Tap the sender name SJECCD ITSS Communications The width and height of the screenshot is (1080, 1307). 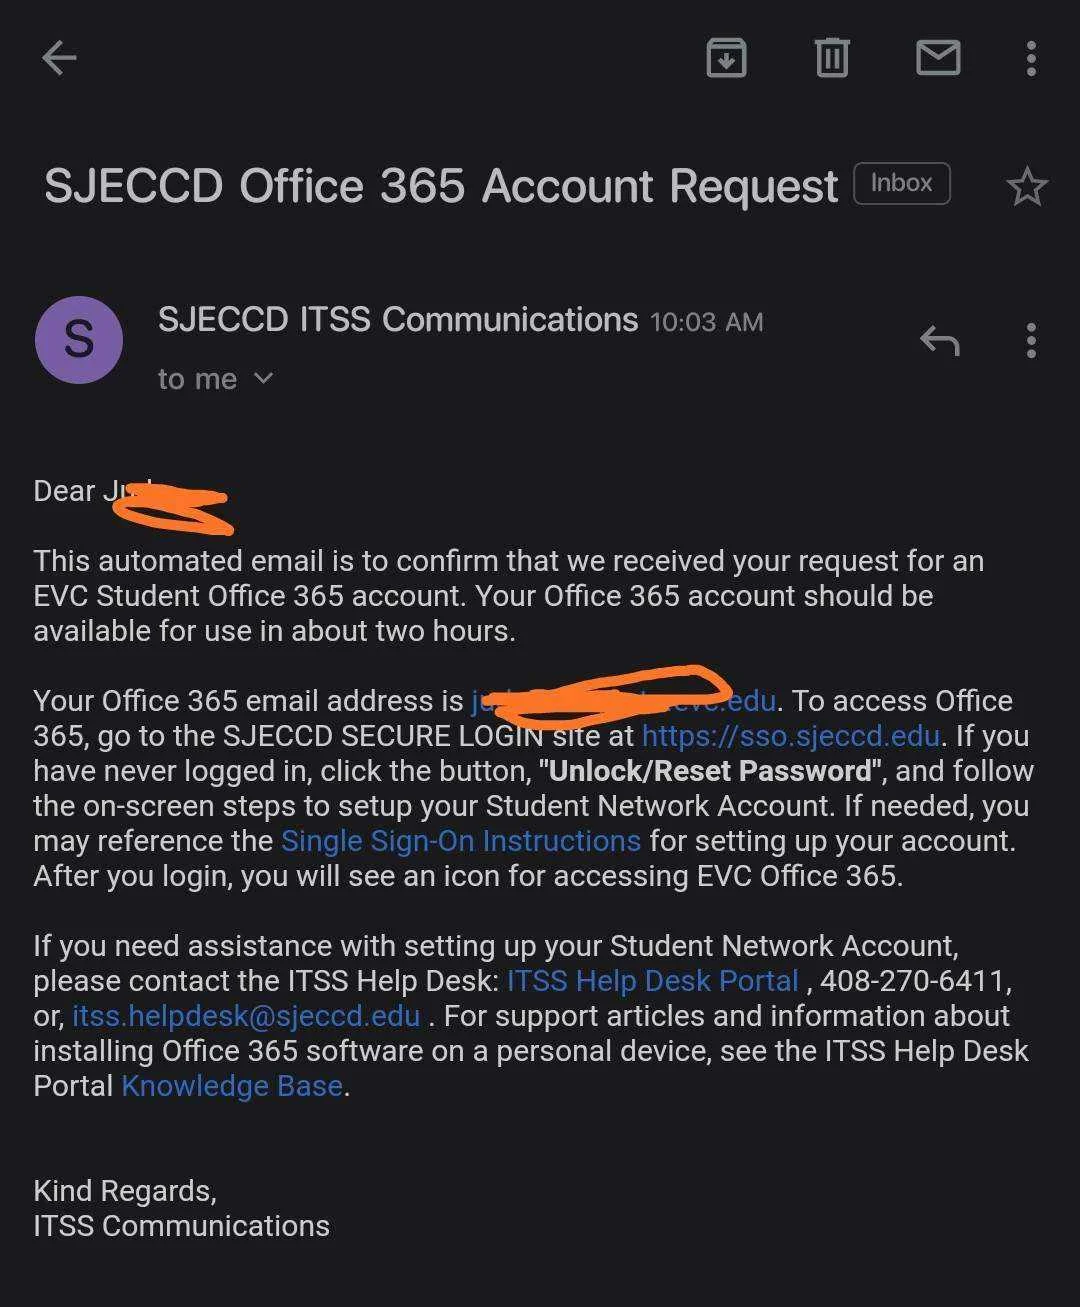pyautogui.click(x=398, y=320)
